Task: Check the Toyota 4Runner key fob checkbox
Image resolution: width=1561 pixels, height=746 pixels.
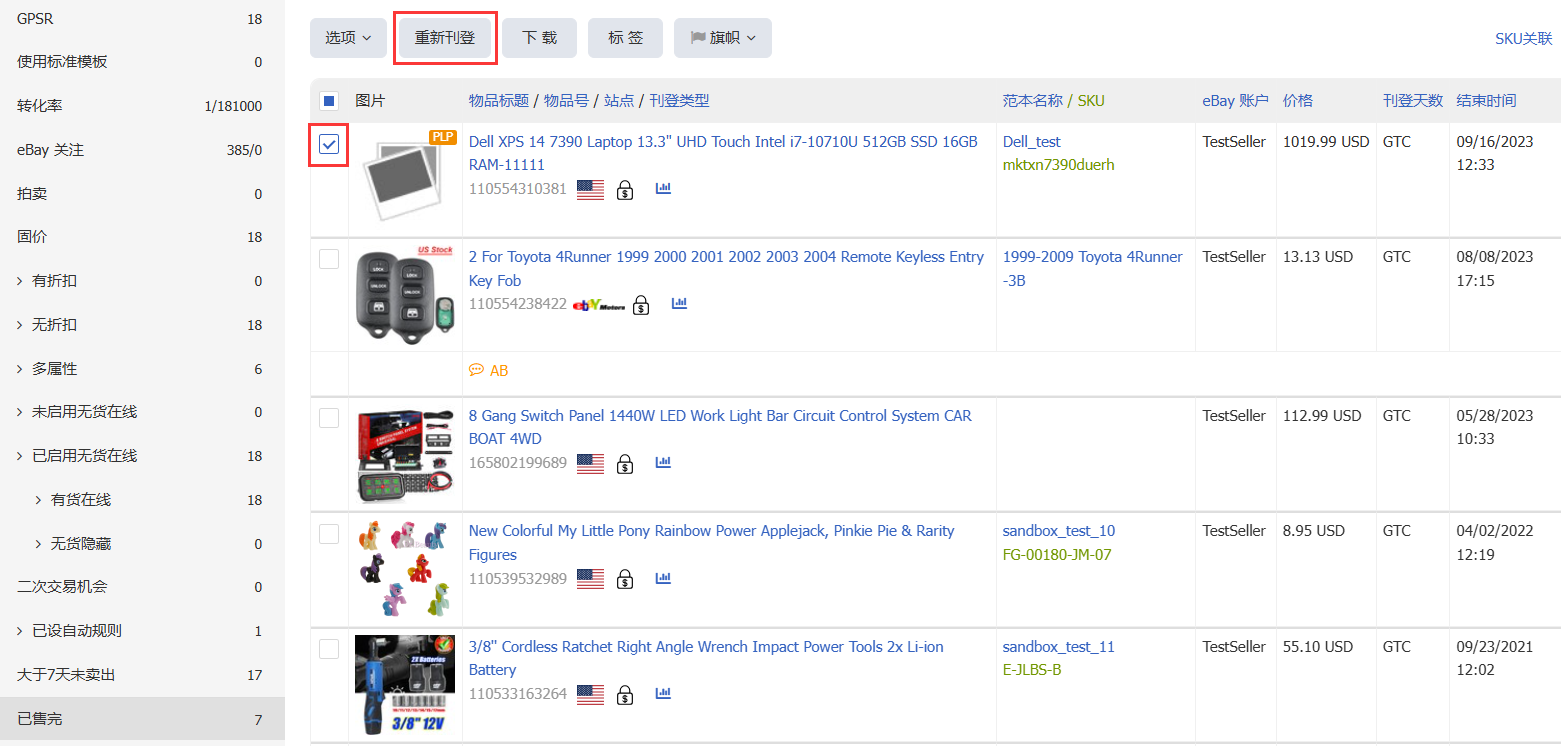Action: (x=329, y=259)
